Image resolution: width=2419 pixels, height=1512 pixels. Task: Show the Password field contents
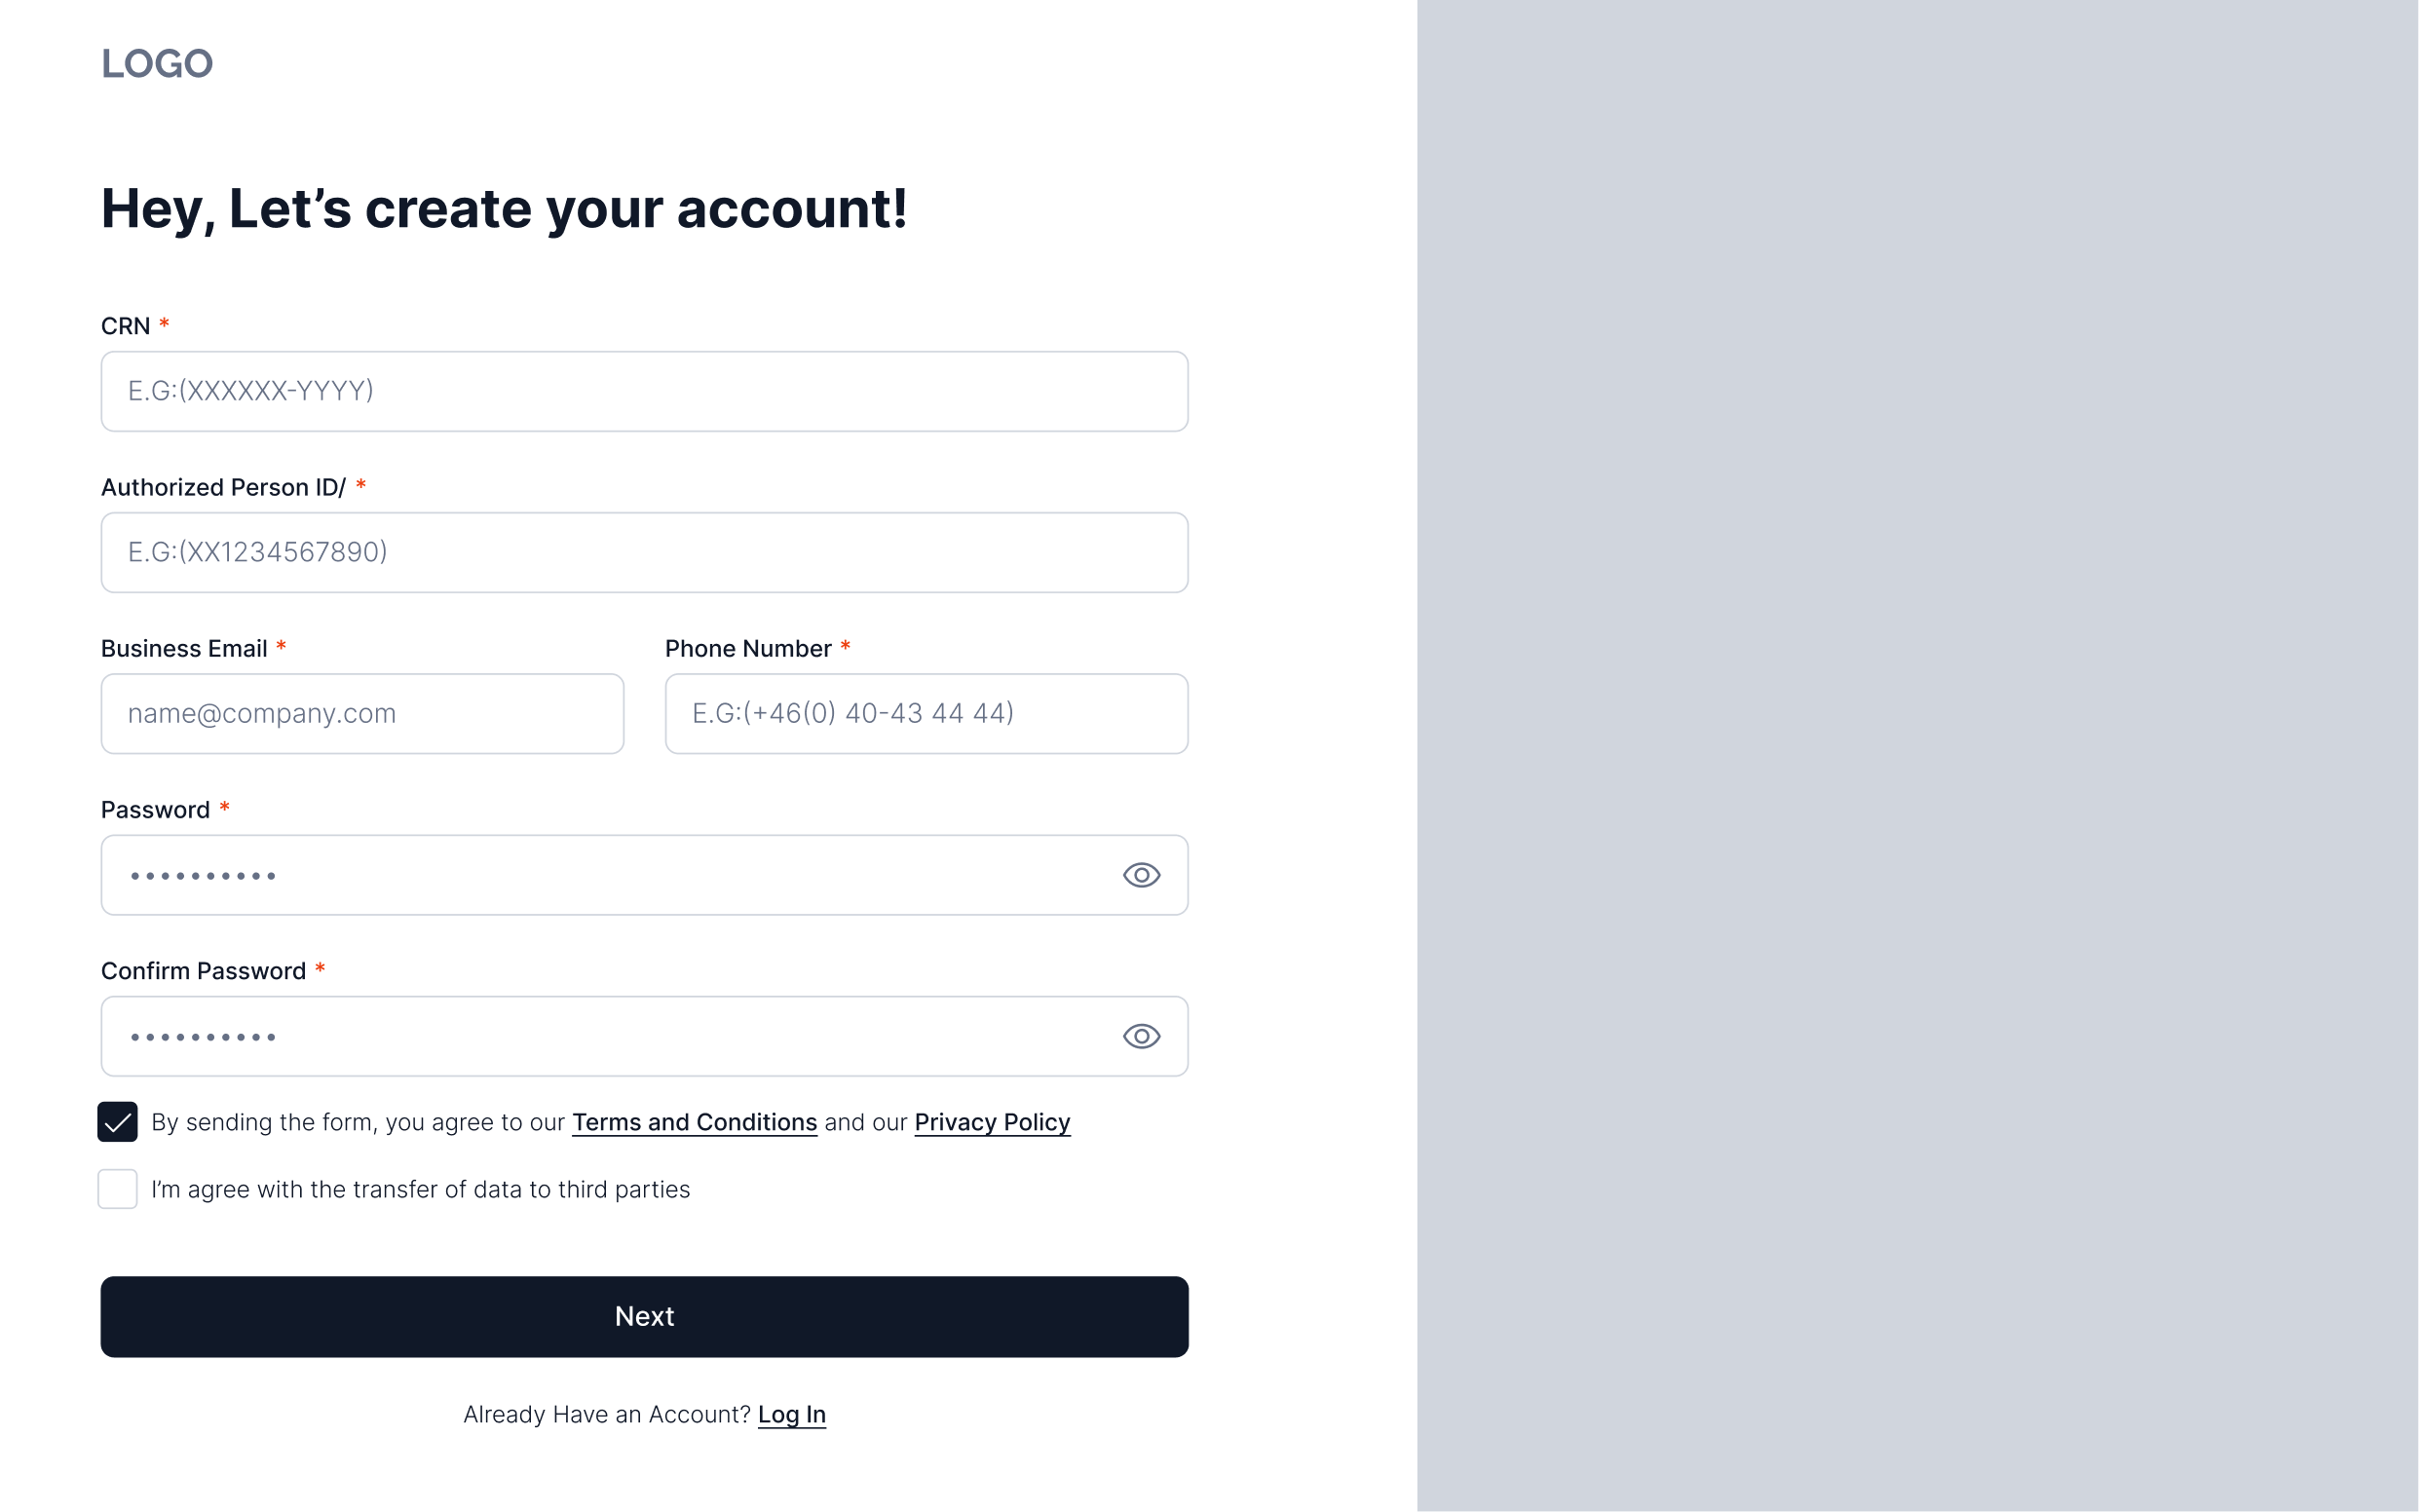coord(1142,875)
